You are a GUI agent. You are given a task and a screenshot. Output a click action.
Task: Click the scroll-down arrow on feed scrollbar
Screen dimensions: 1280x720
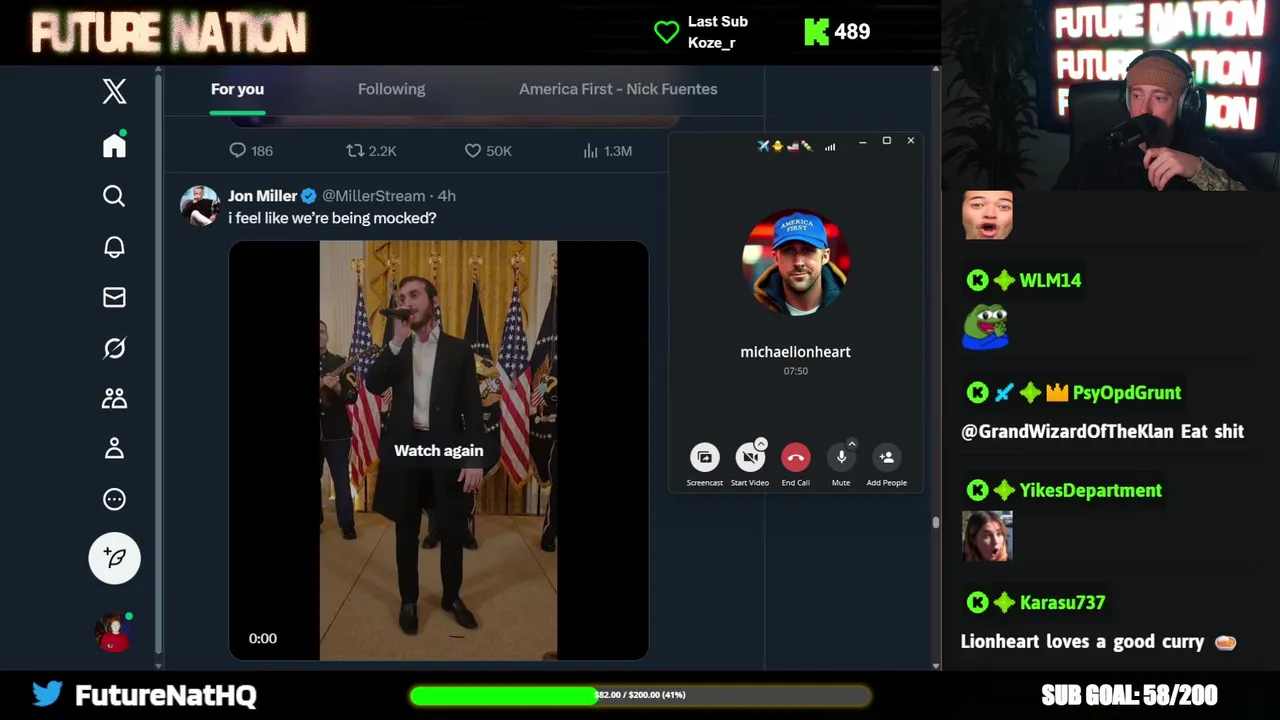tap(935, 666)
